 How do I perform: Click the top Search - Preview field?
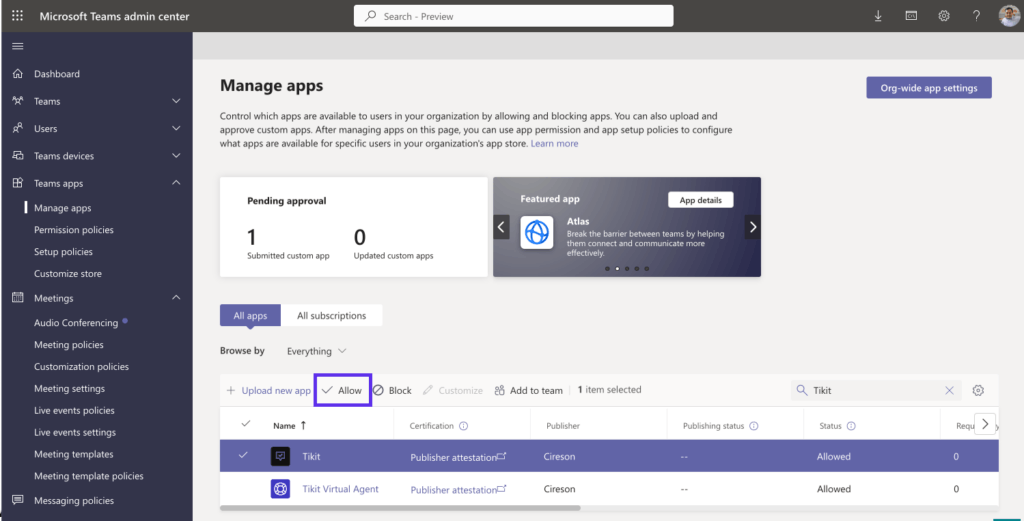point(513,16)
